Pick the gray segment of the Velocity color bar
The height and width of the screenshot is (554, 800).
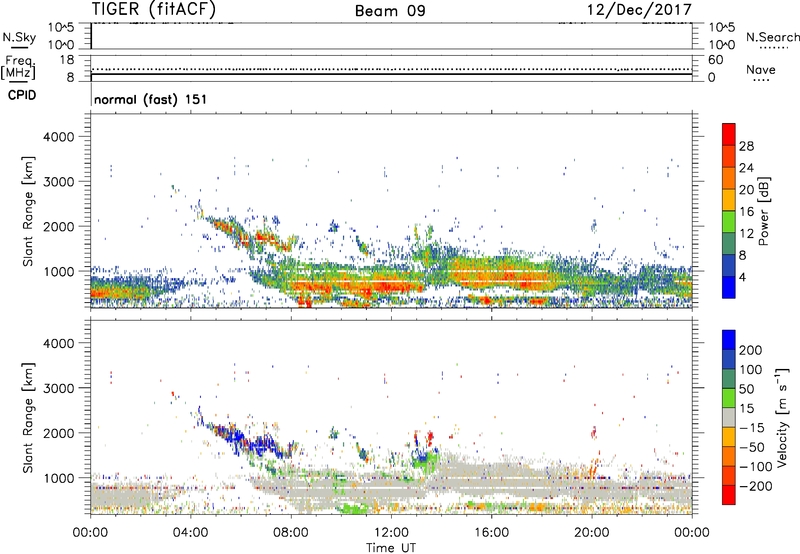[729, 417]
